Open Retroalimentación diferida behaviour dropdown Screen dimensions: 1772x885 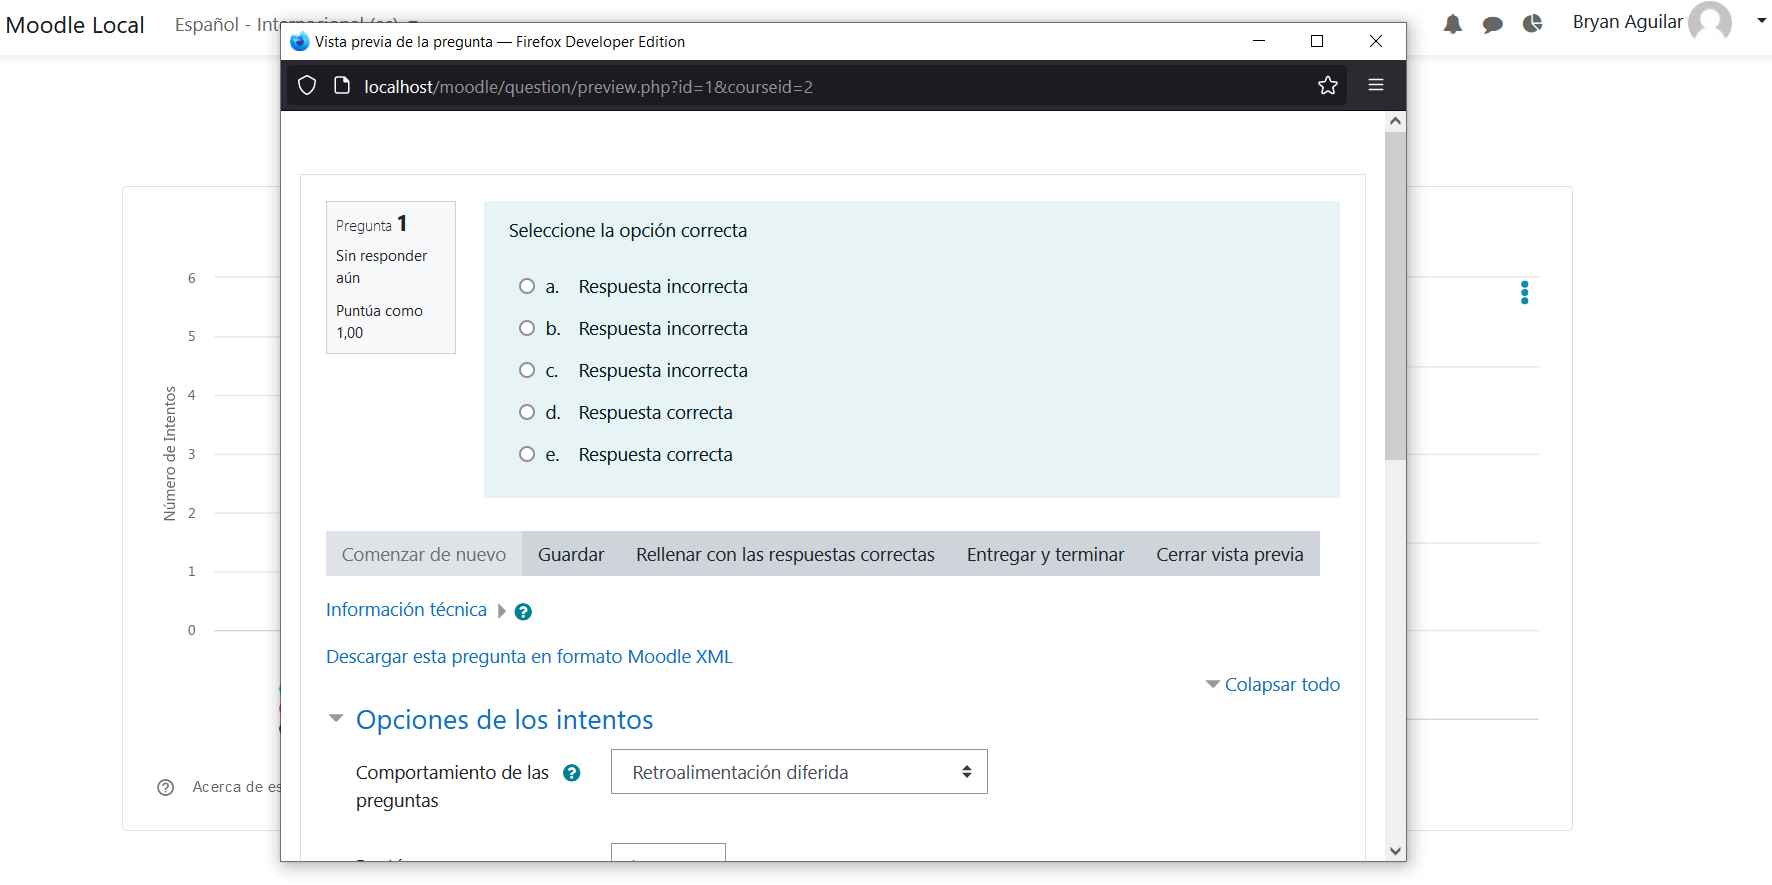coord(799,772)
